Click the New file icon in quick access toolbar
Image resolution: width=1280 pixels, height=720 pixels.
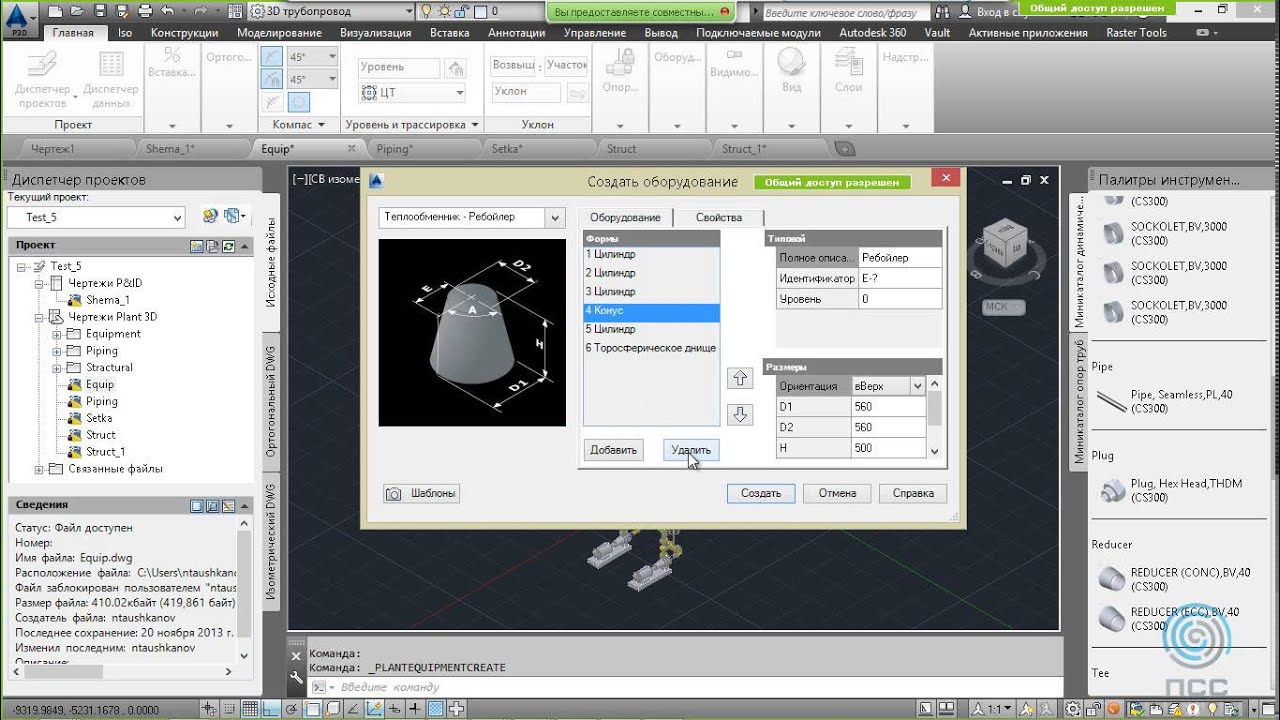54,11
